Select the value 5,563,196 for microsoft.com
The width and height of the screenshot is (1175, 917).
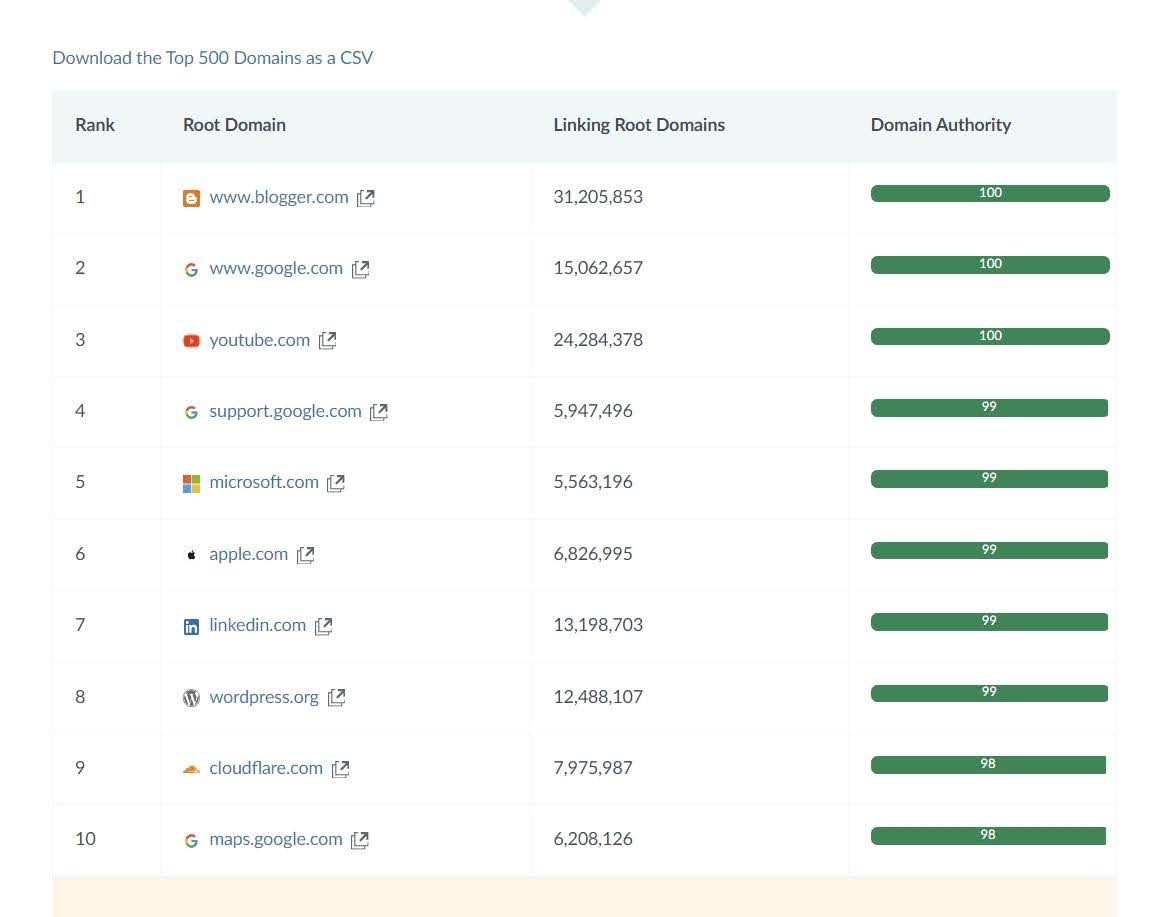(x=593, y=482)
